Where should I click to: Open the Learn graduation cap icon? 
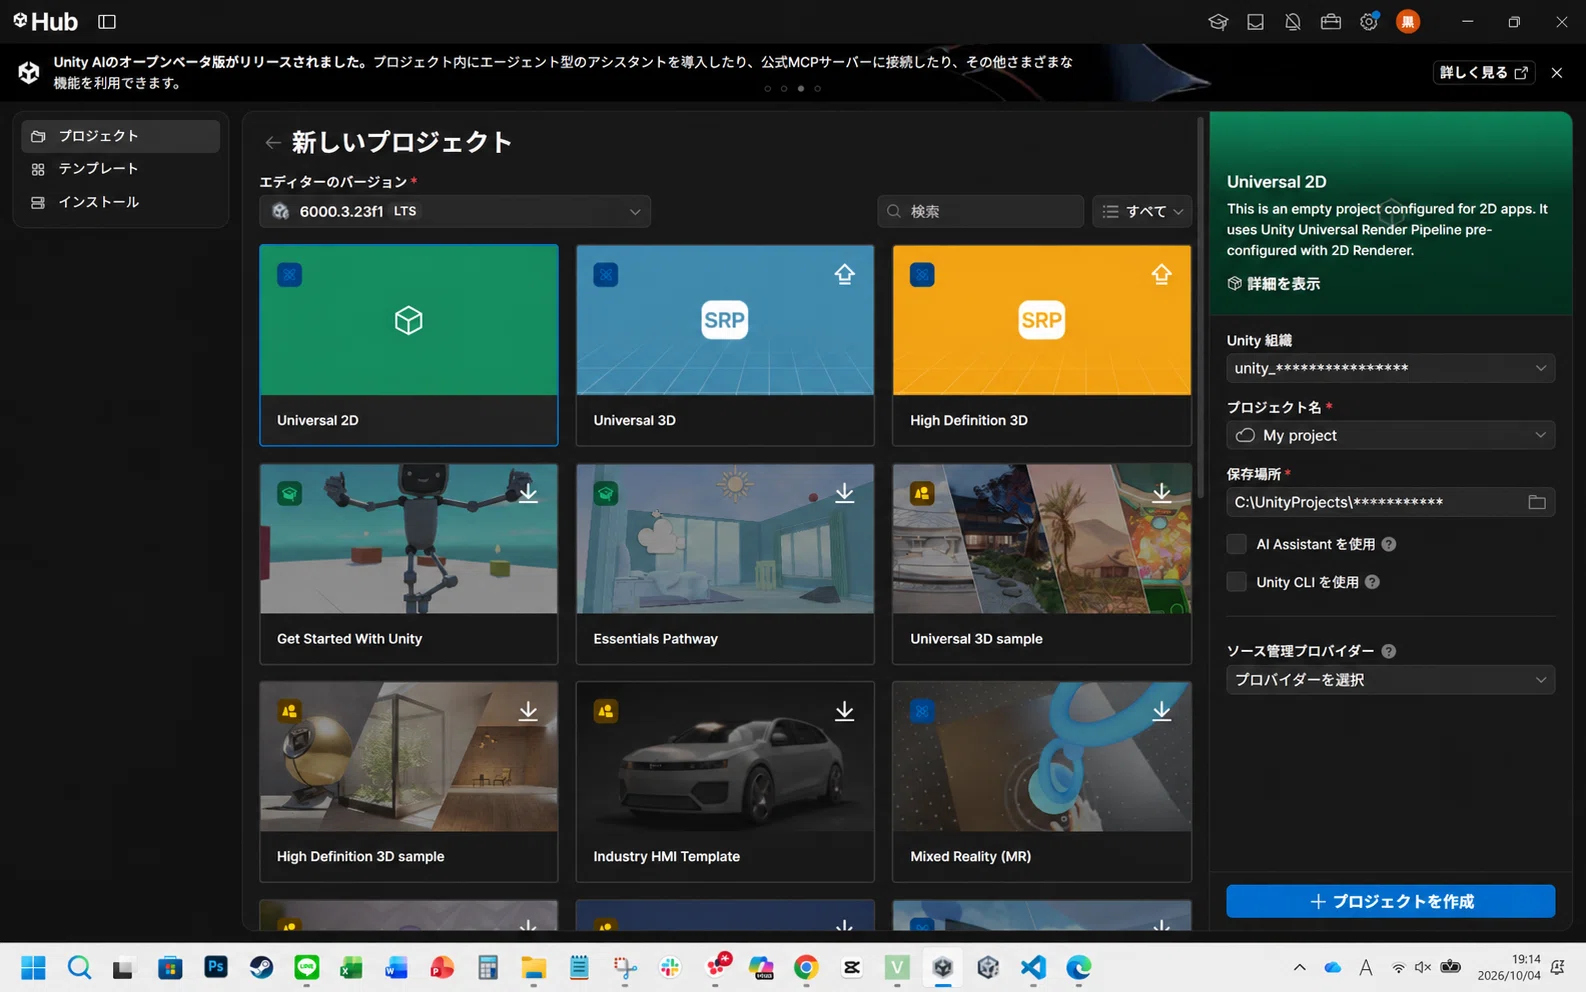(x=1217, y=21)
